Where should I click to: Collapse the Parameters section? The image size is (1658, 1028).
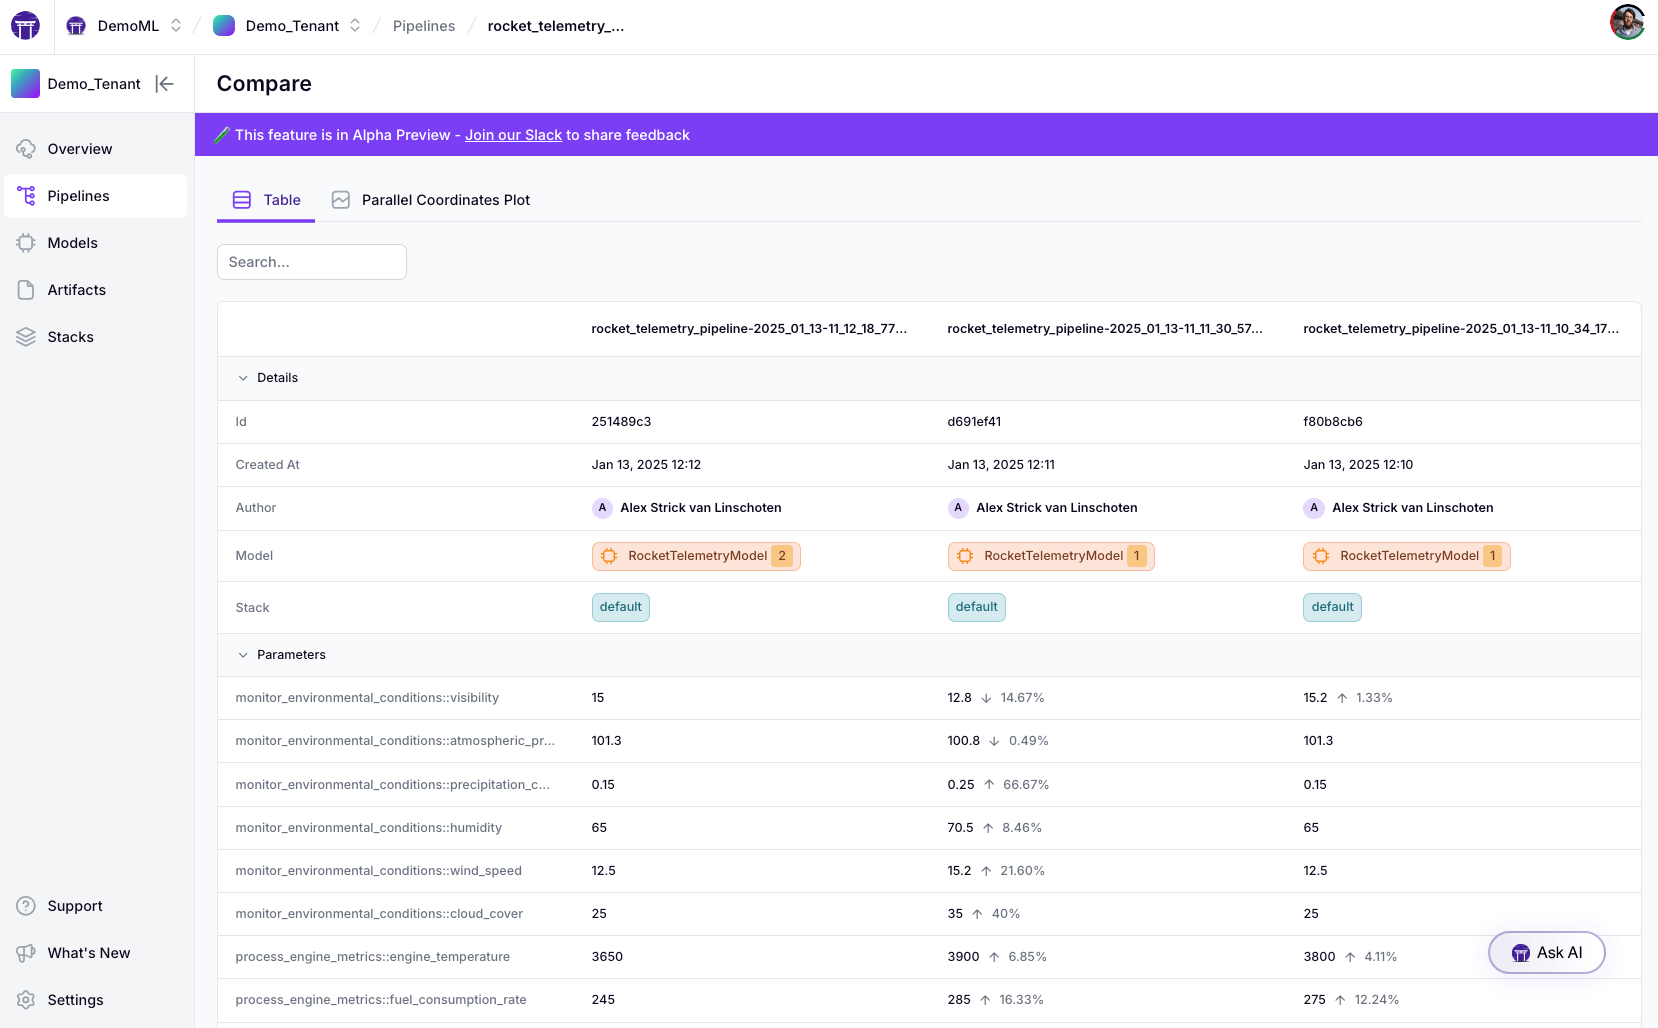[243, 655]
